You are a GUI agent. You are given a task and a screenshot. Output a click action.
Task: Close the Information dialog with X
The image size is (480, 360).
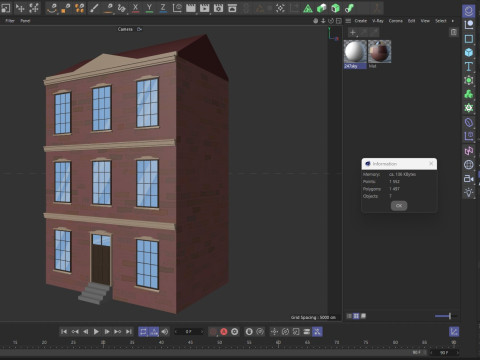click(431, 163)
